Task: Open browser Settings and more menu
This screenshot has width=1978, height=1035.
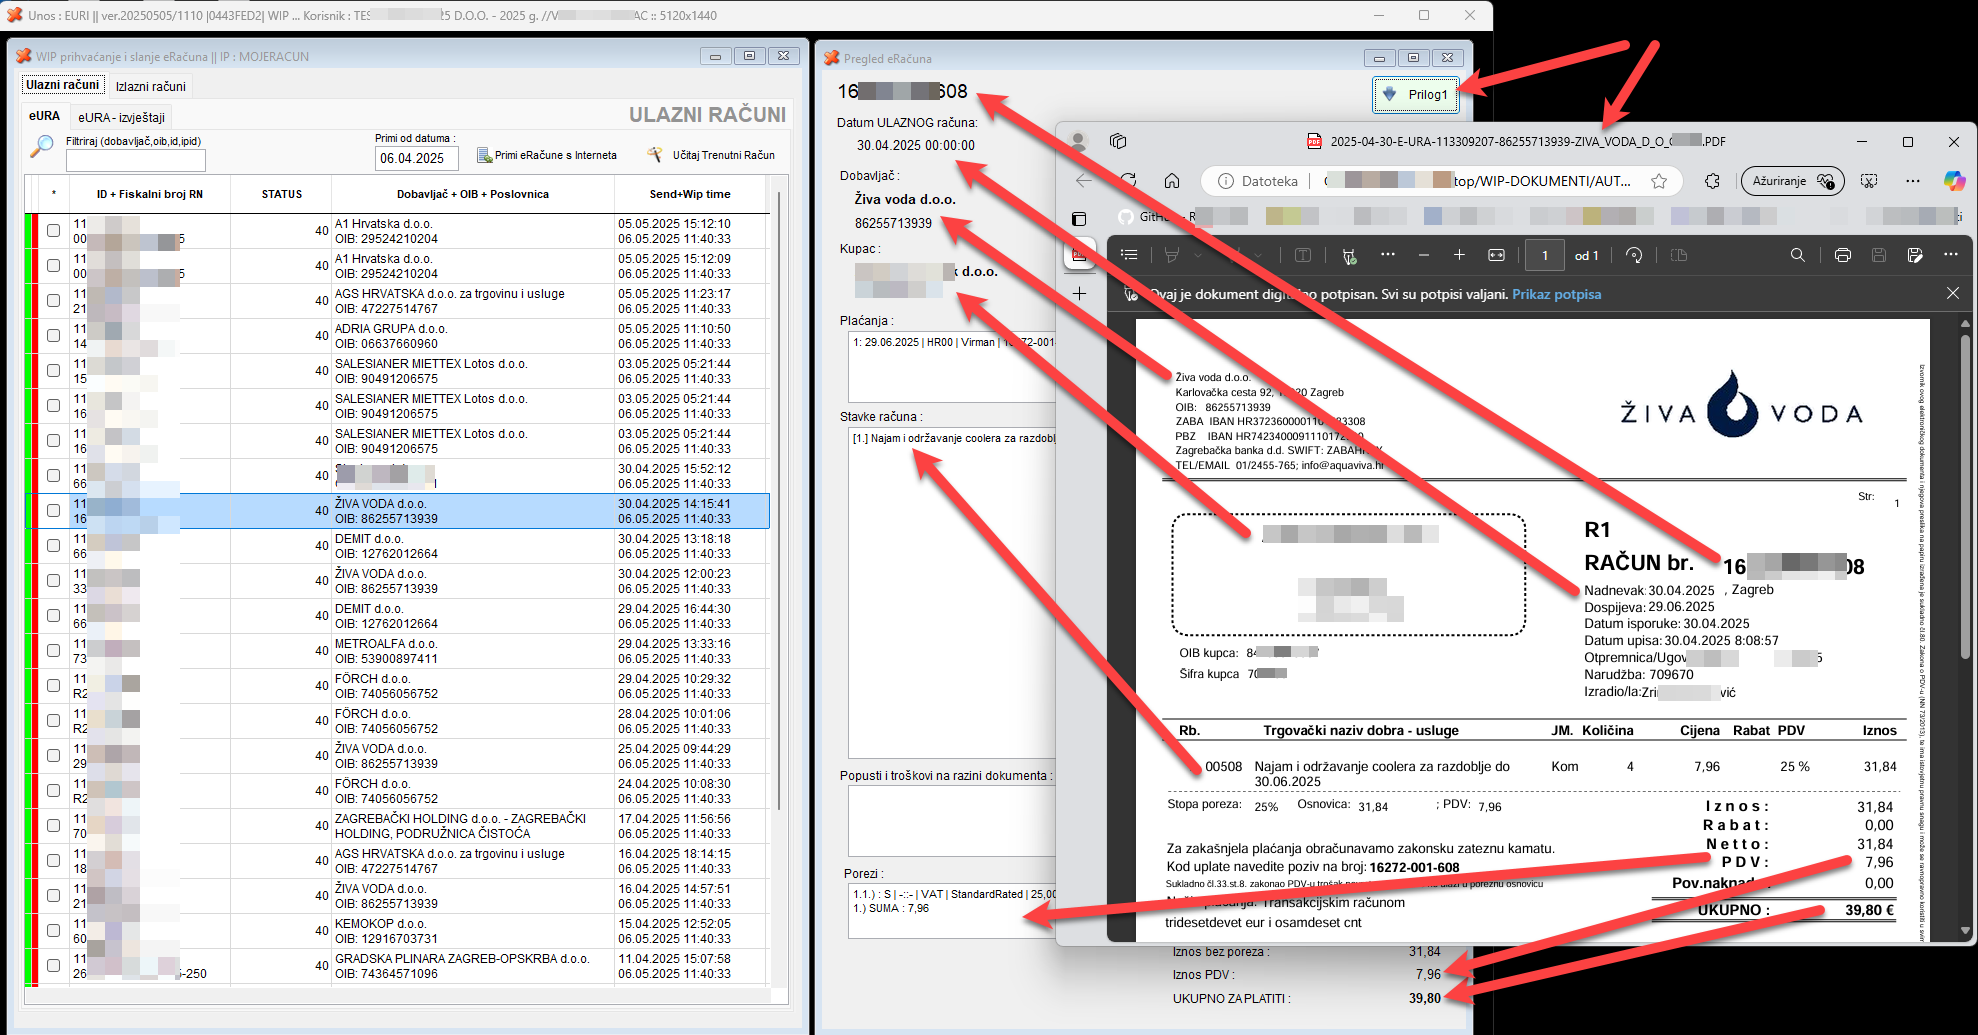Action: 1912,181
